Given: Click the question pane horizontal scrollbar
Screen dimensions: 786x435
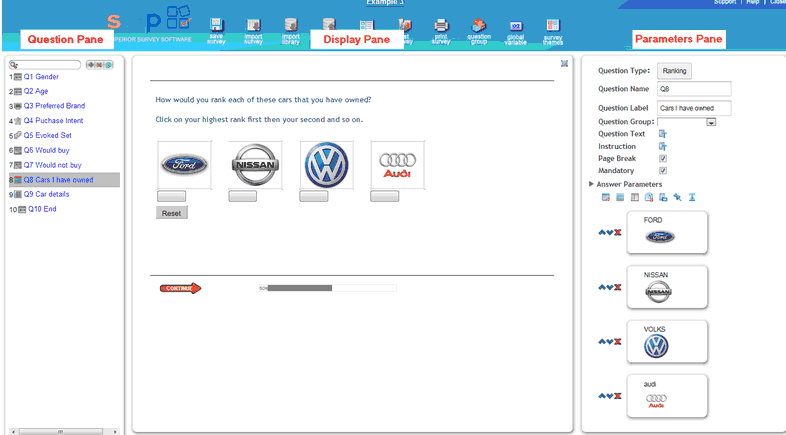Looking at the screenshot, I should [x=64, y=431].
